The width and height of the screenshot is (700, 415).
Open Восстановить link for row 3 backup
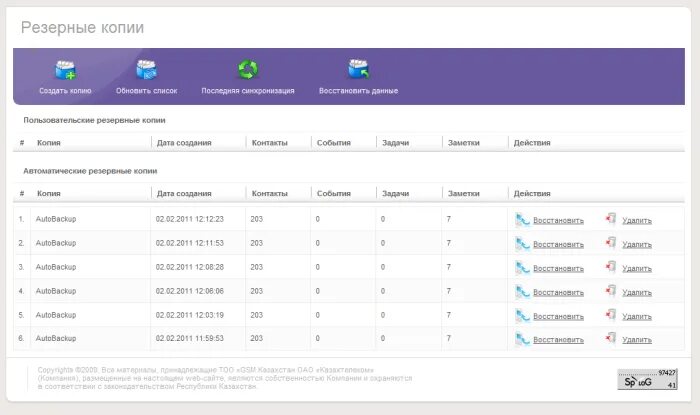click(558, 269)
